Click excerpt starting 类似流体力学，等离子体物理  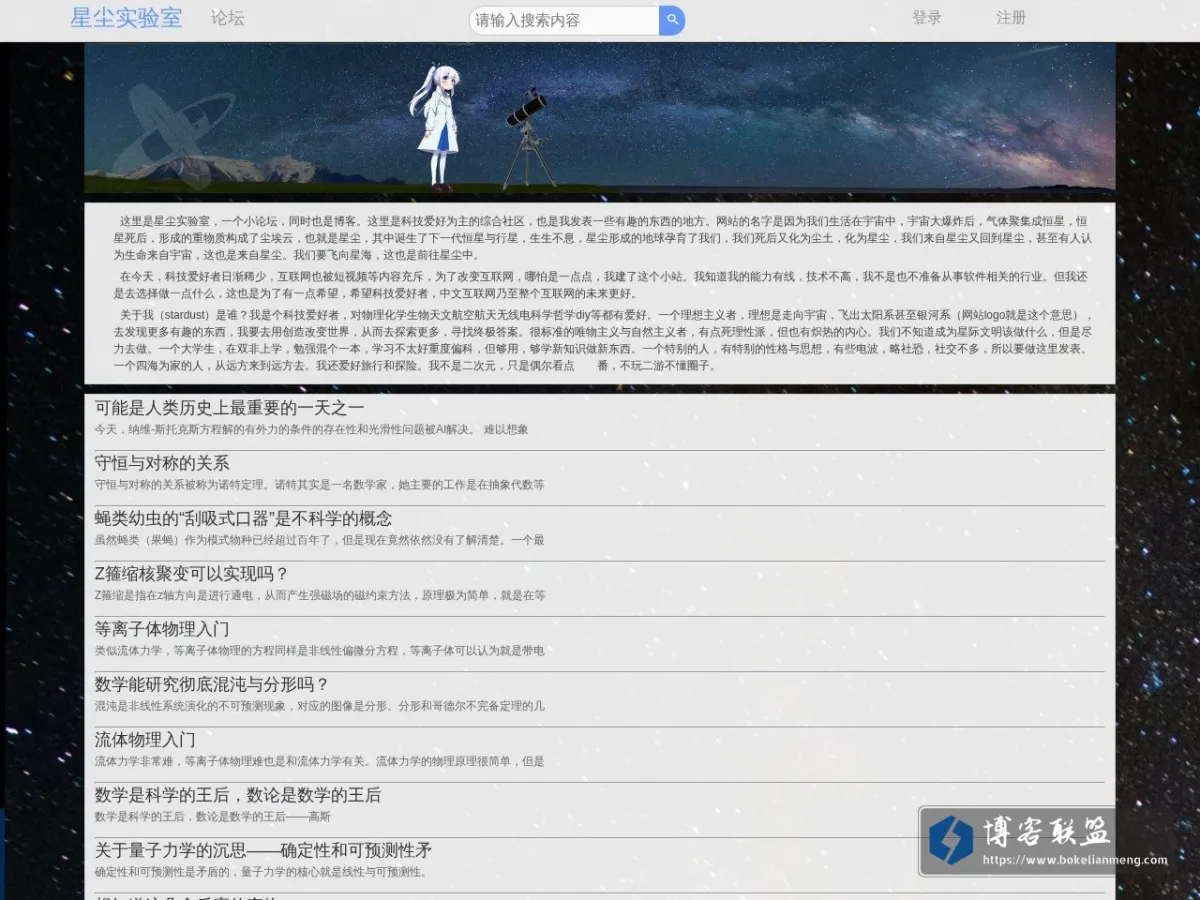(319, 651)
